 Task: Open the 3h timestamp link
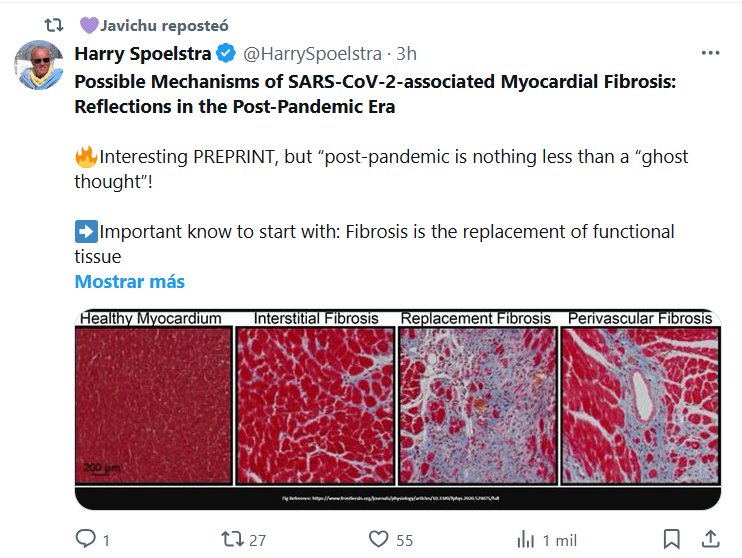point(407,53)
